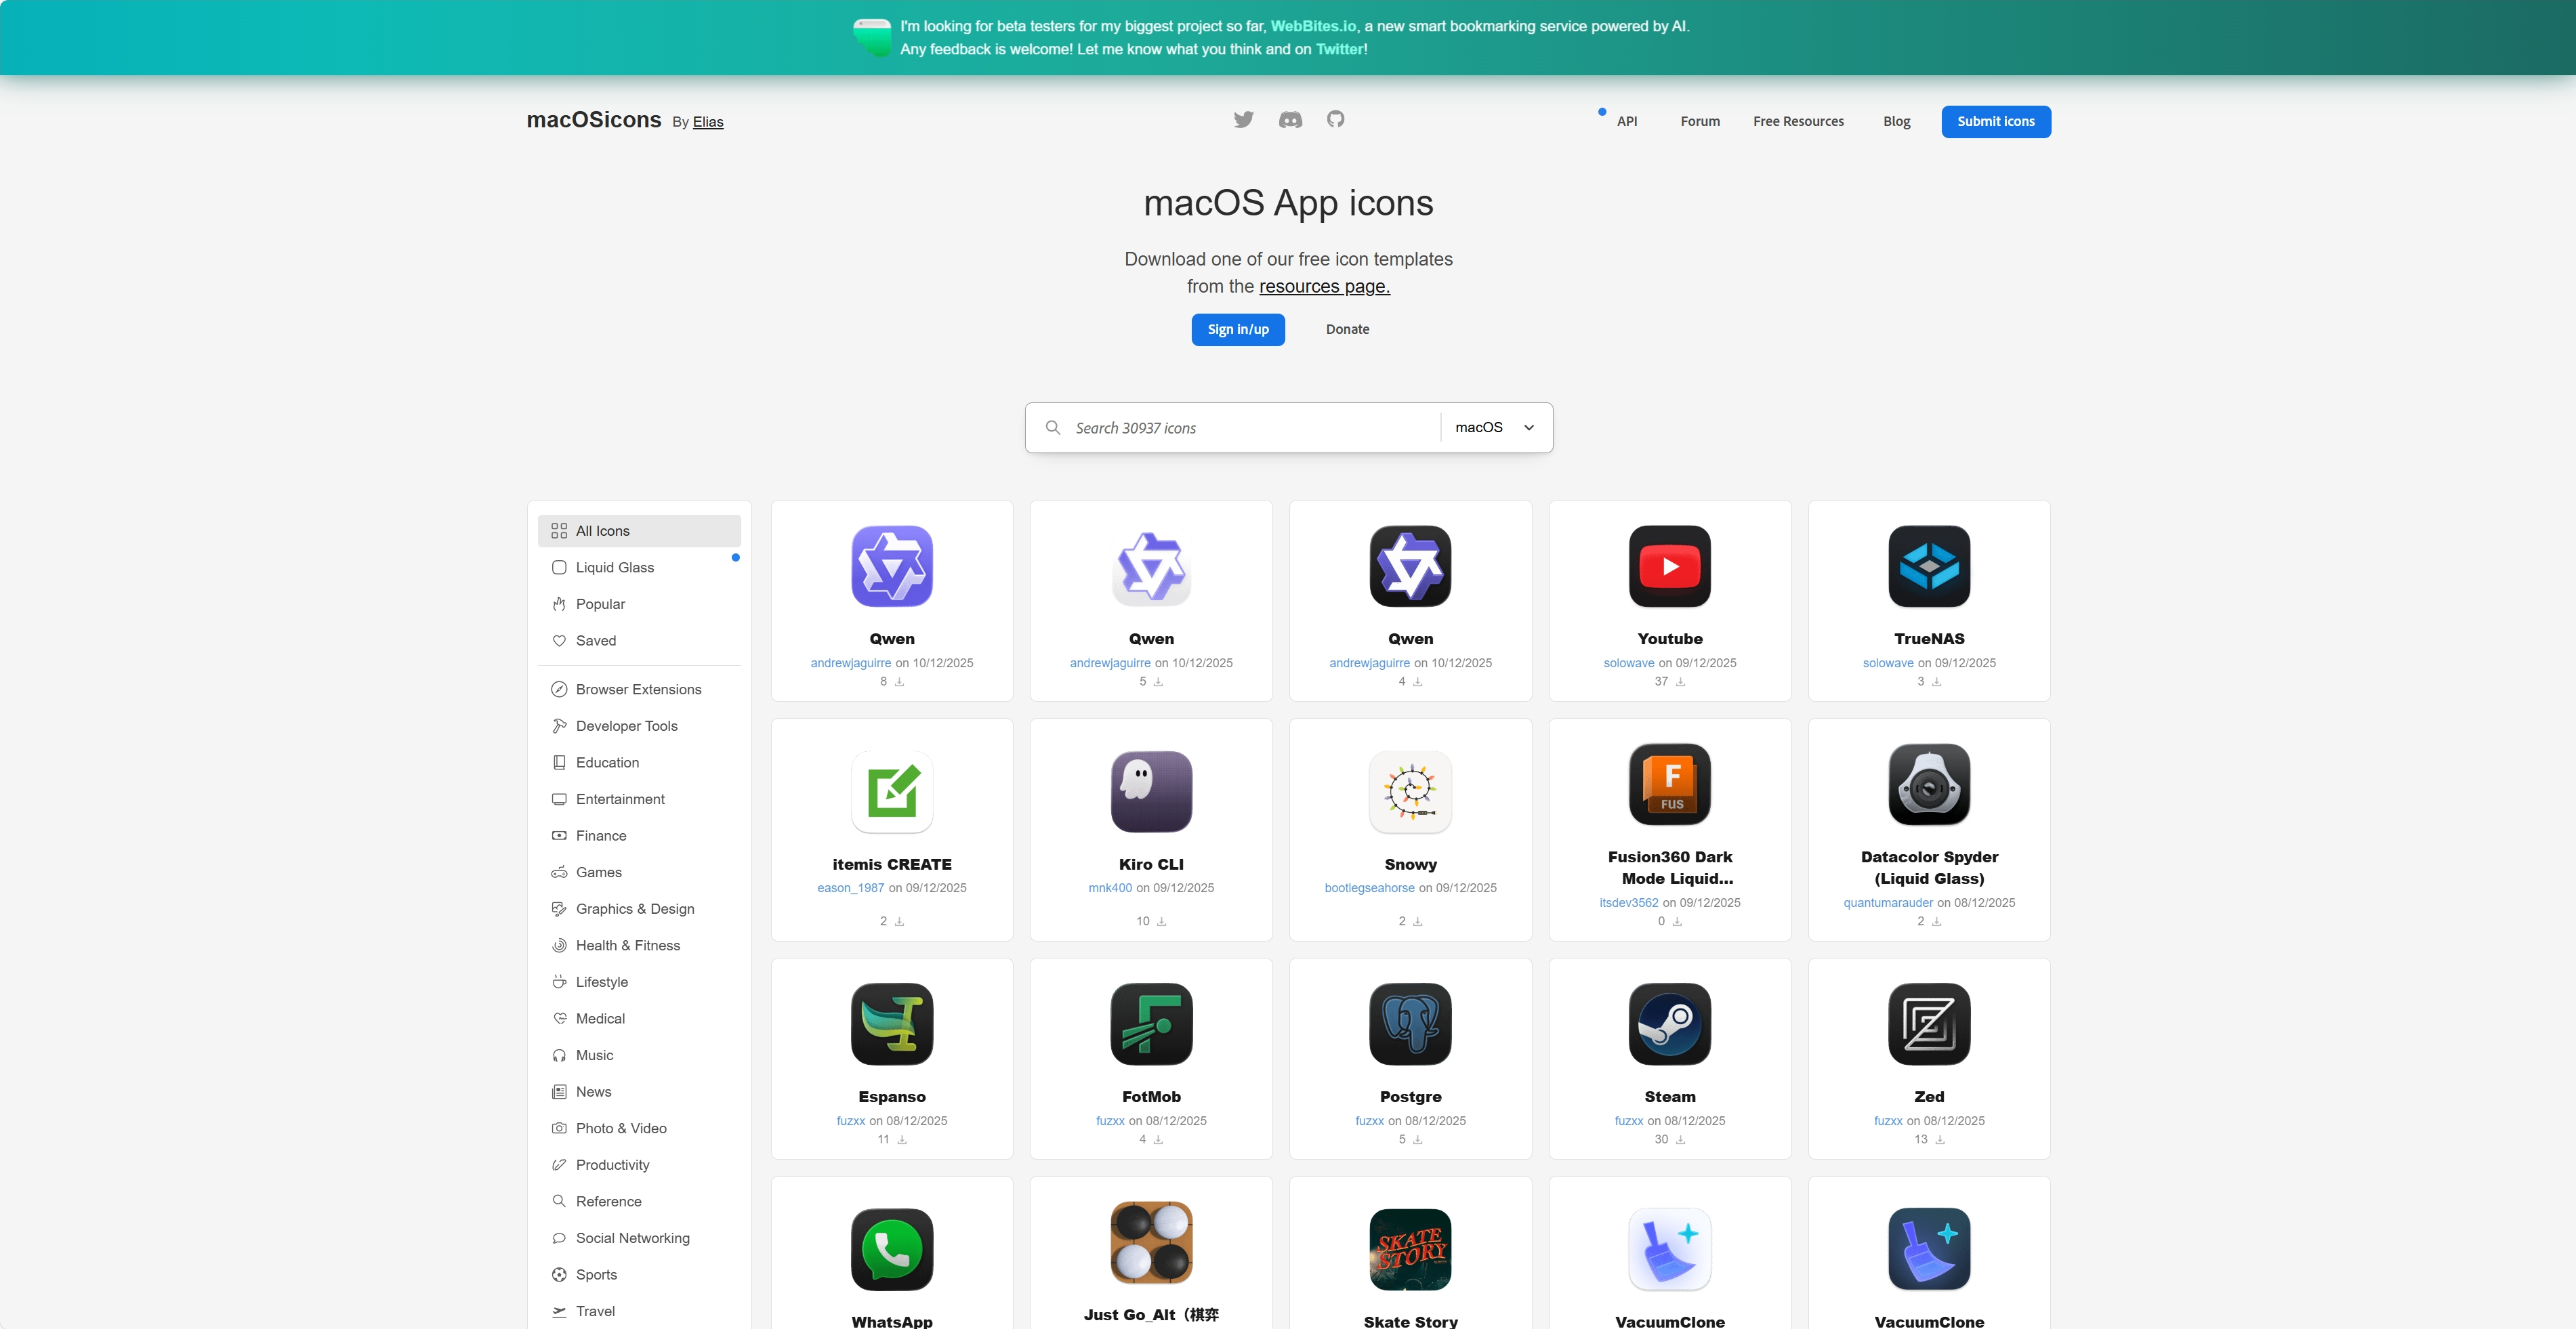This screenshot has height=1329, width=2576.
Task: Open the Discord community icon
Action: point(1290,119)
